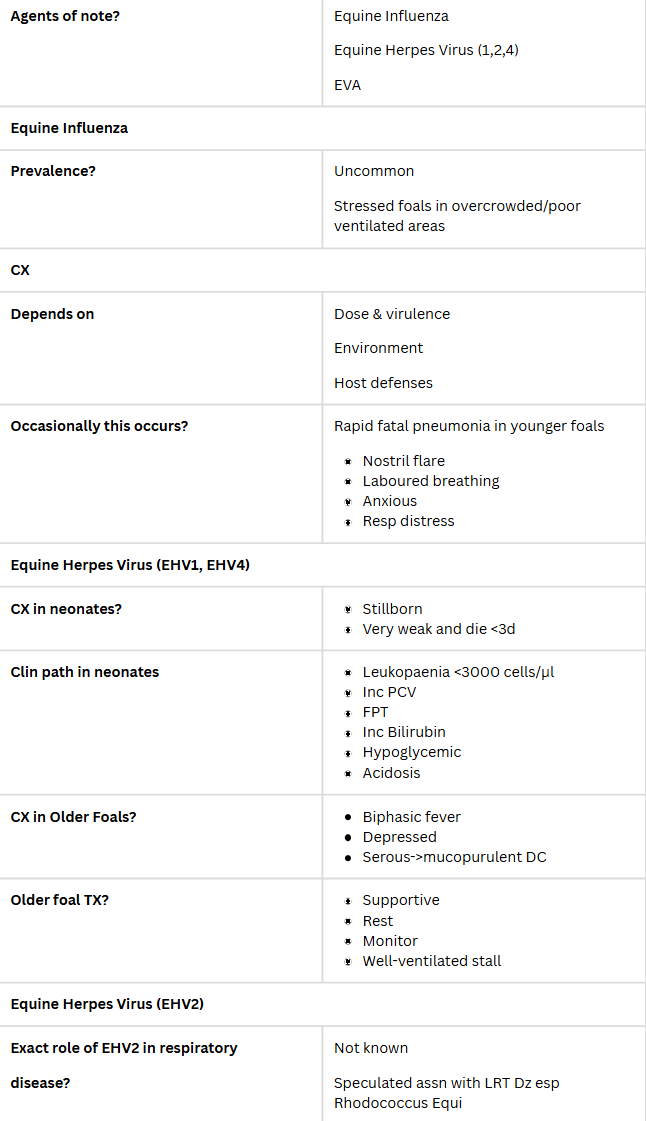Click the 'Equine Influenza' section heading row
Screen dimensions: 646x1121
[69, 128]
